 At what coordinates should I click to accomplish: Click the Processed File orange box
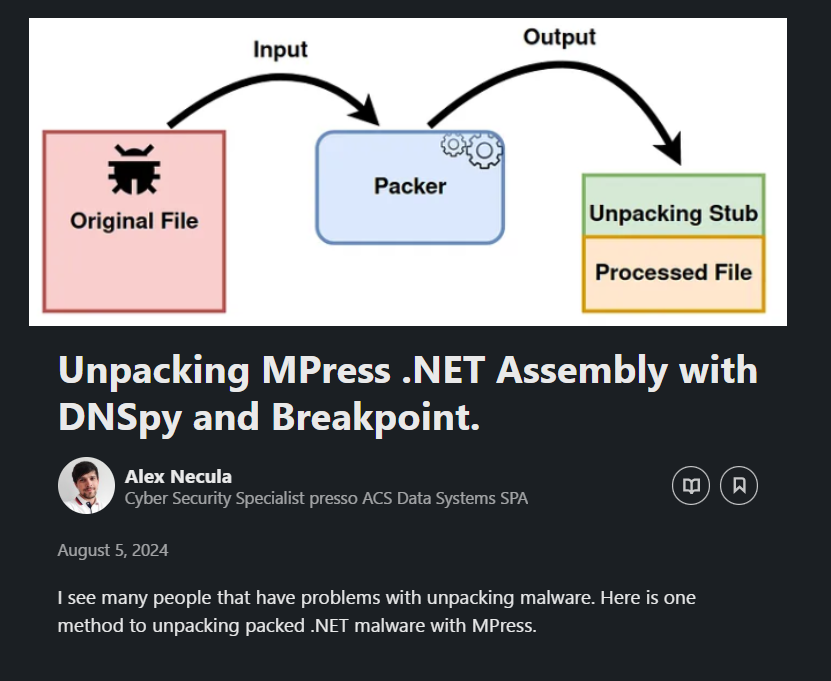[x=674, y=273]
